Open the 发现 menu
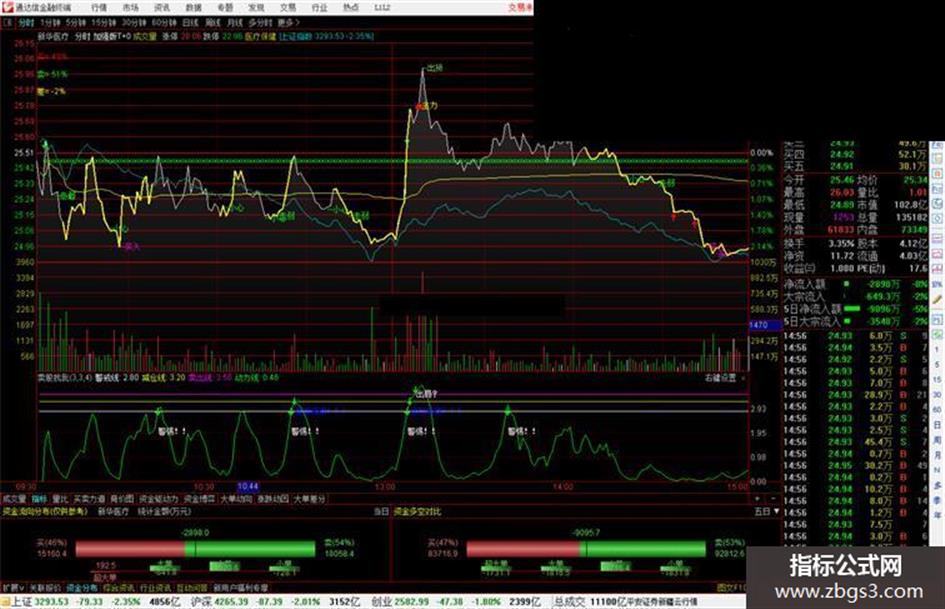 tap(256, 7)
